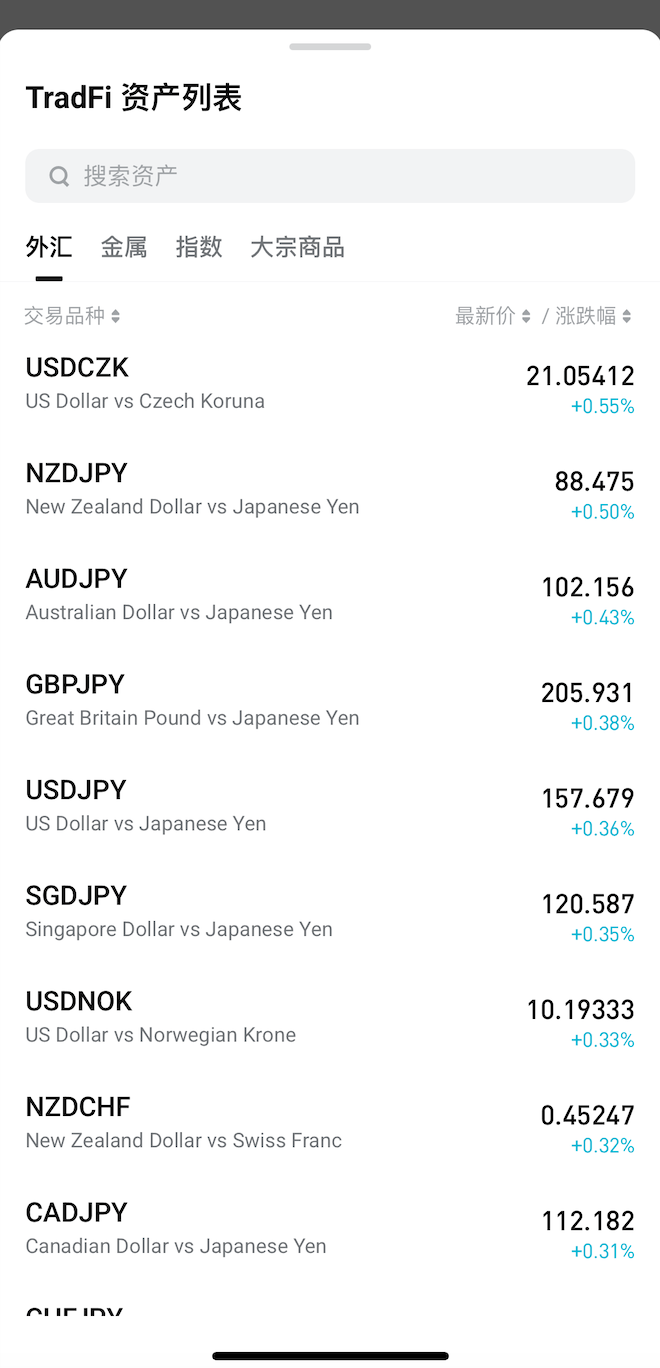
Task: Switch to the 指数 tab
Action: [x=199, y=247]
